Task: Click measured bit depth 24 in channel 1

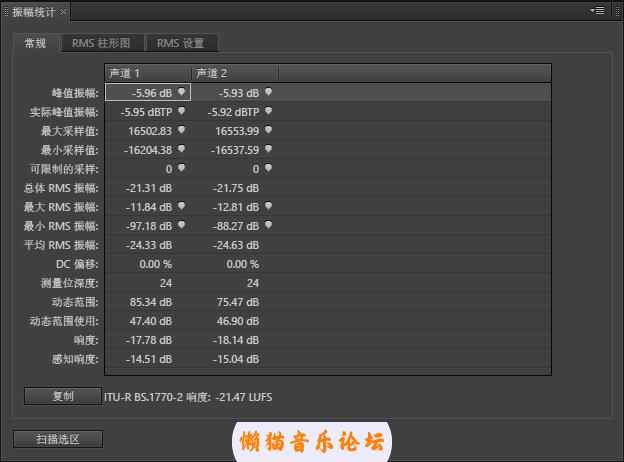Action: 166,283
